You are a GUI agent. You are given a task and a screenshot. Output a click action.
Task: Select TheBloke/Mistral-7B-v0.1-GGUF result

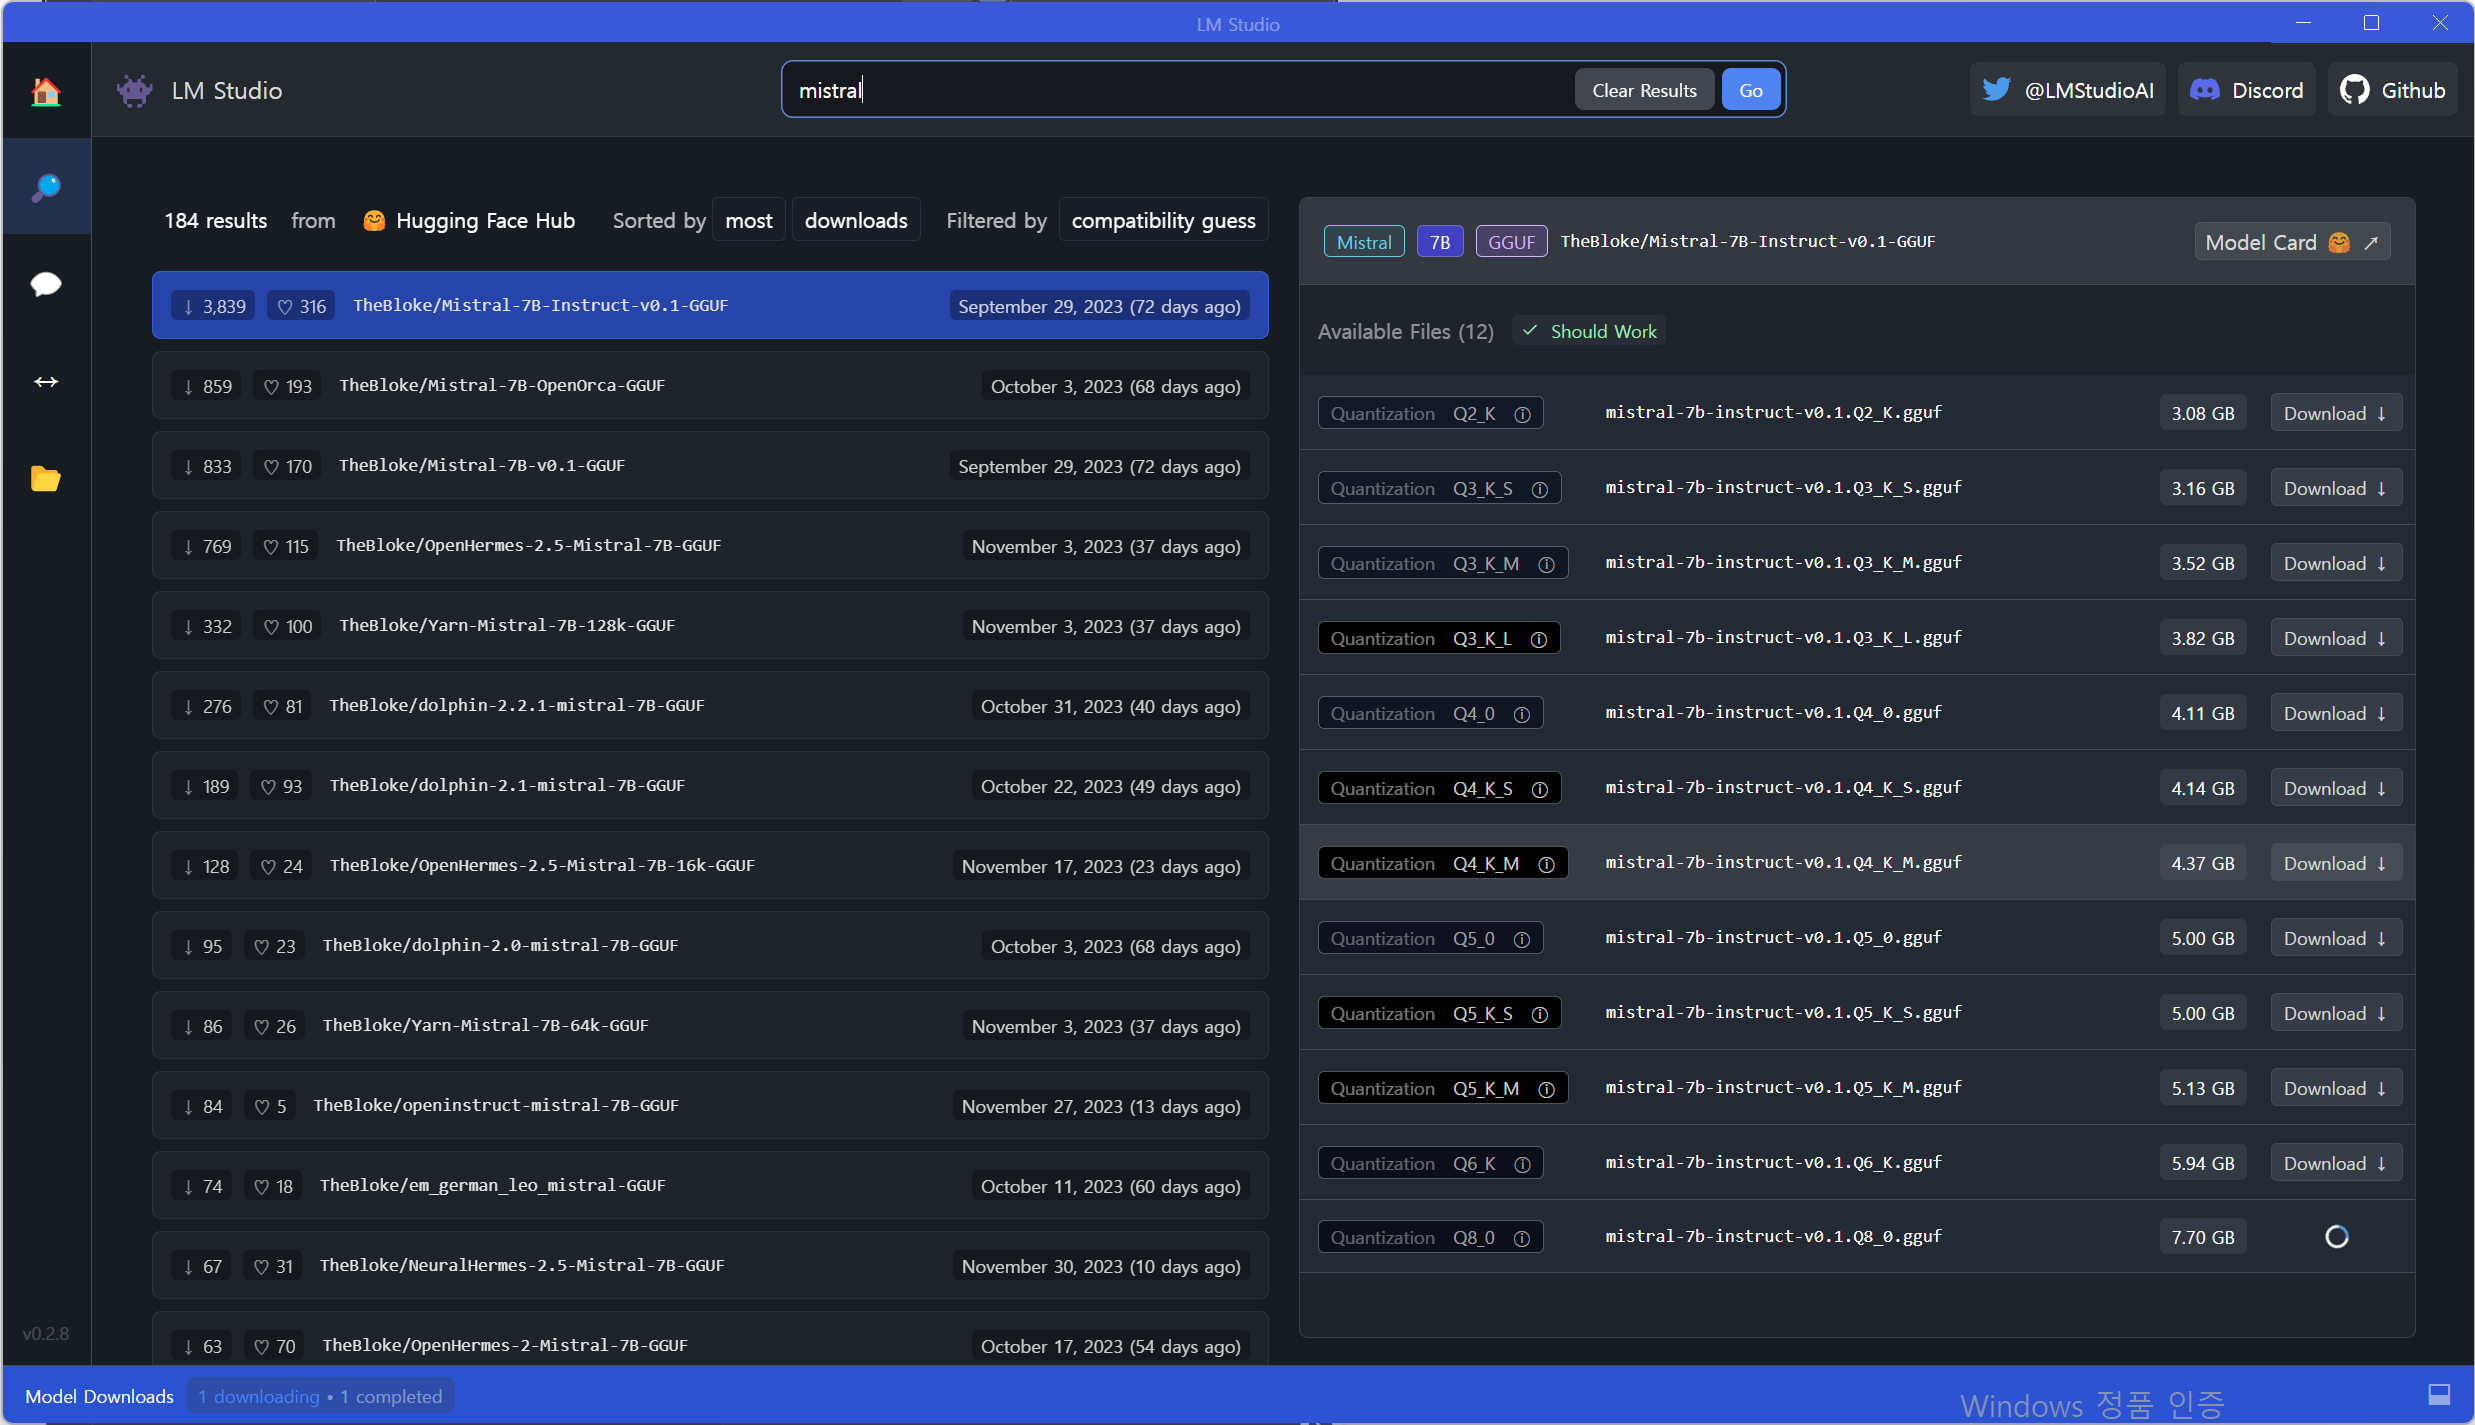(710, 465)
